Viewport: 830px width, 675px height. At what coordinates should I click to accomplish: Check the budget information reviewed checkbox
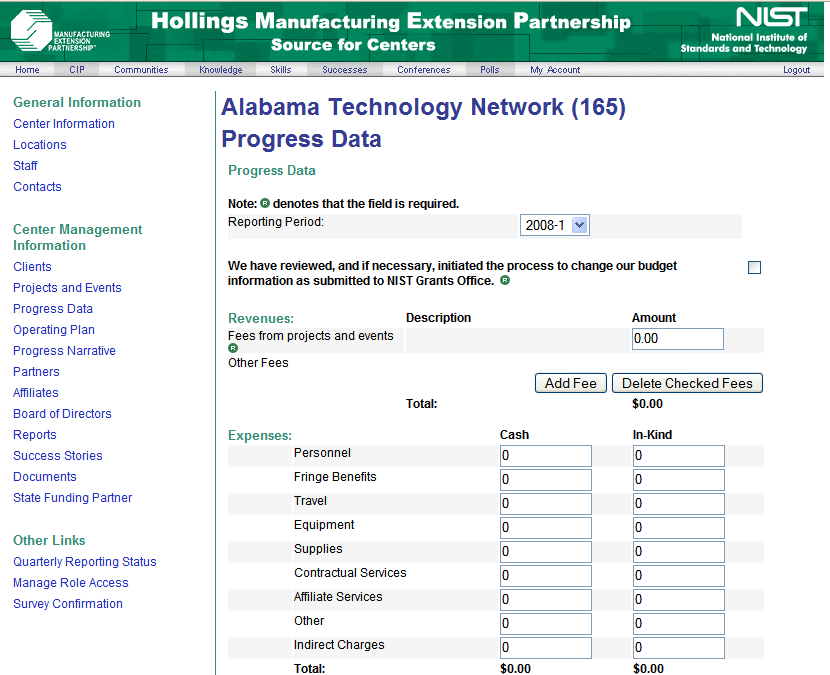click(754, 267)
